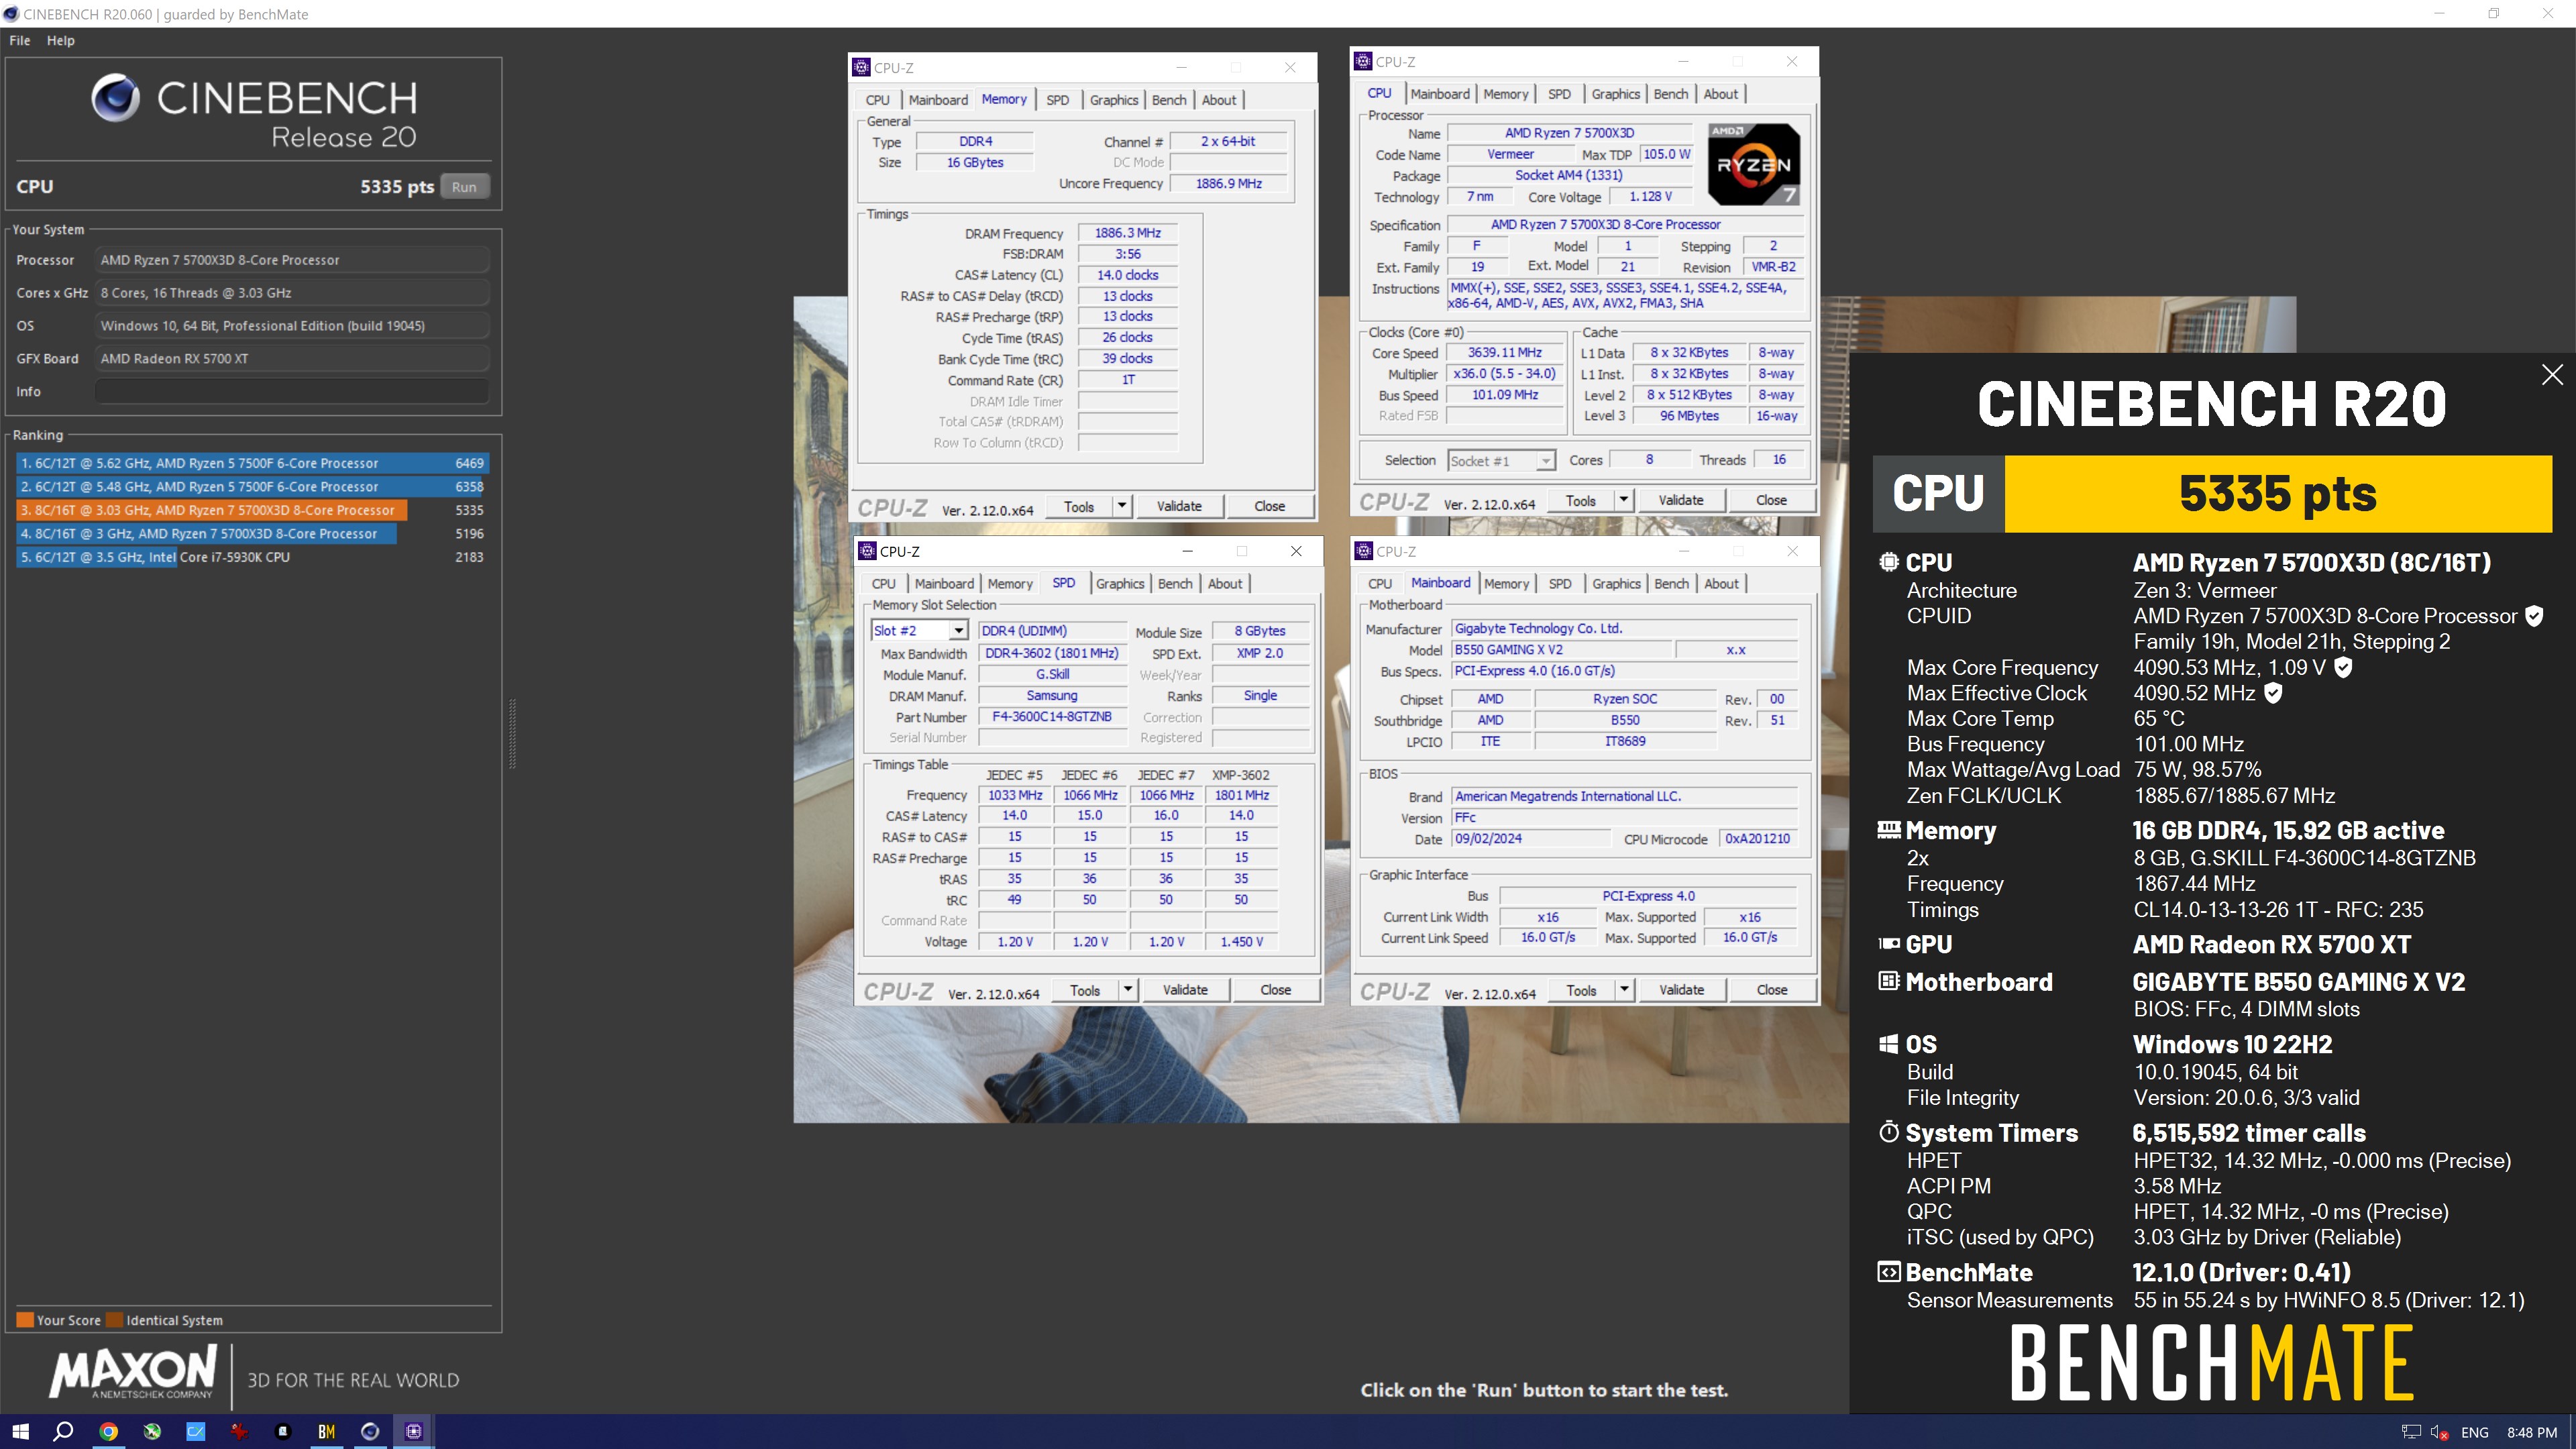Screen dimensions: 2576x1449
Task: Click Run to start Cinebench CPU test
Action: coord(464,186)
